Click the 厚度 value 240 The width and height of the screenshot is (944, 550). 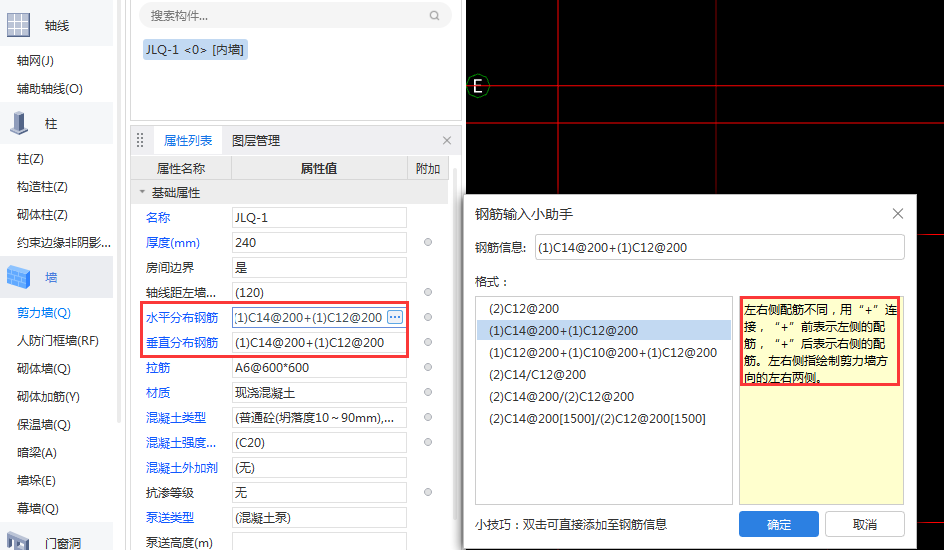319,243
